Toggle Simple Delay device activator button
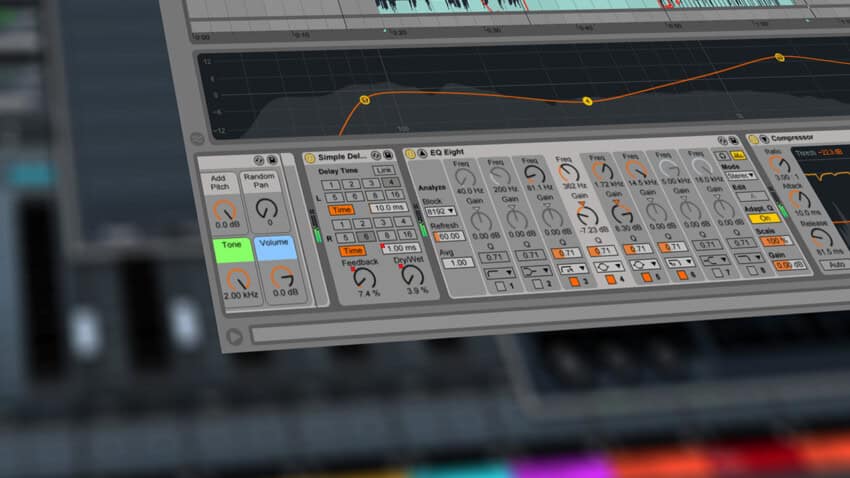The height and width of the screenshot is (478, 850). (310, 158)
